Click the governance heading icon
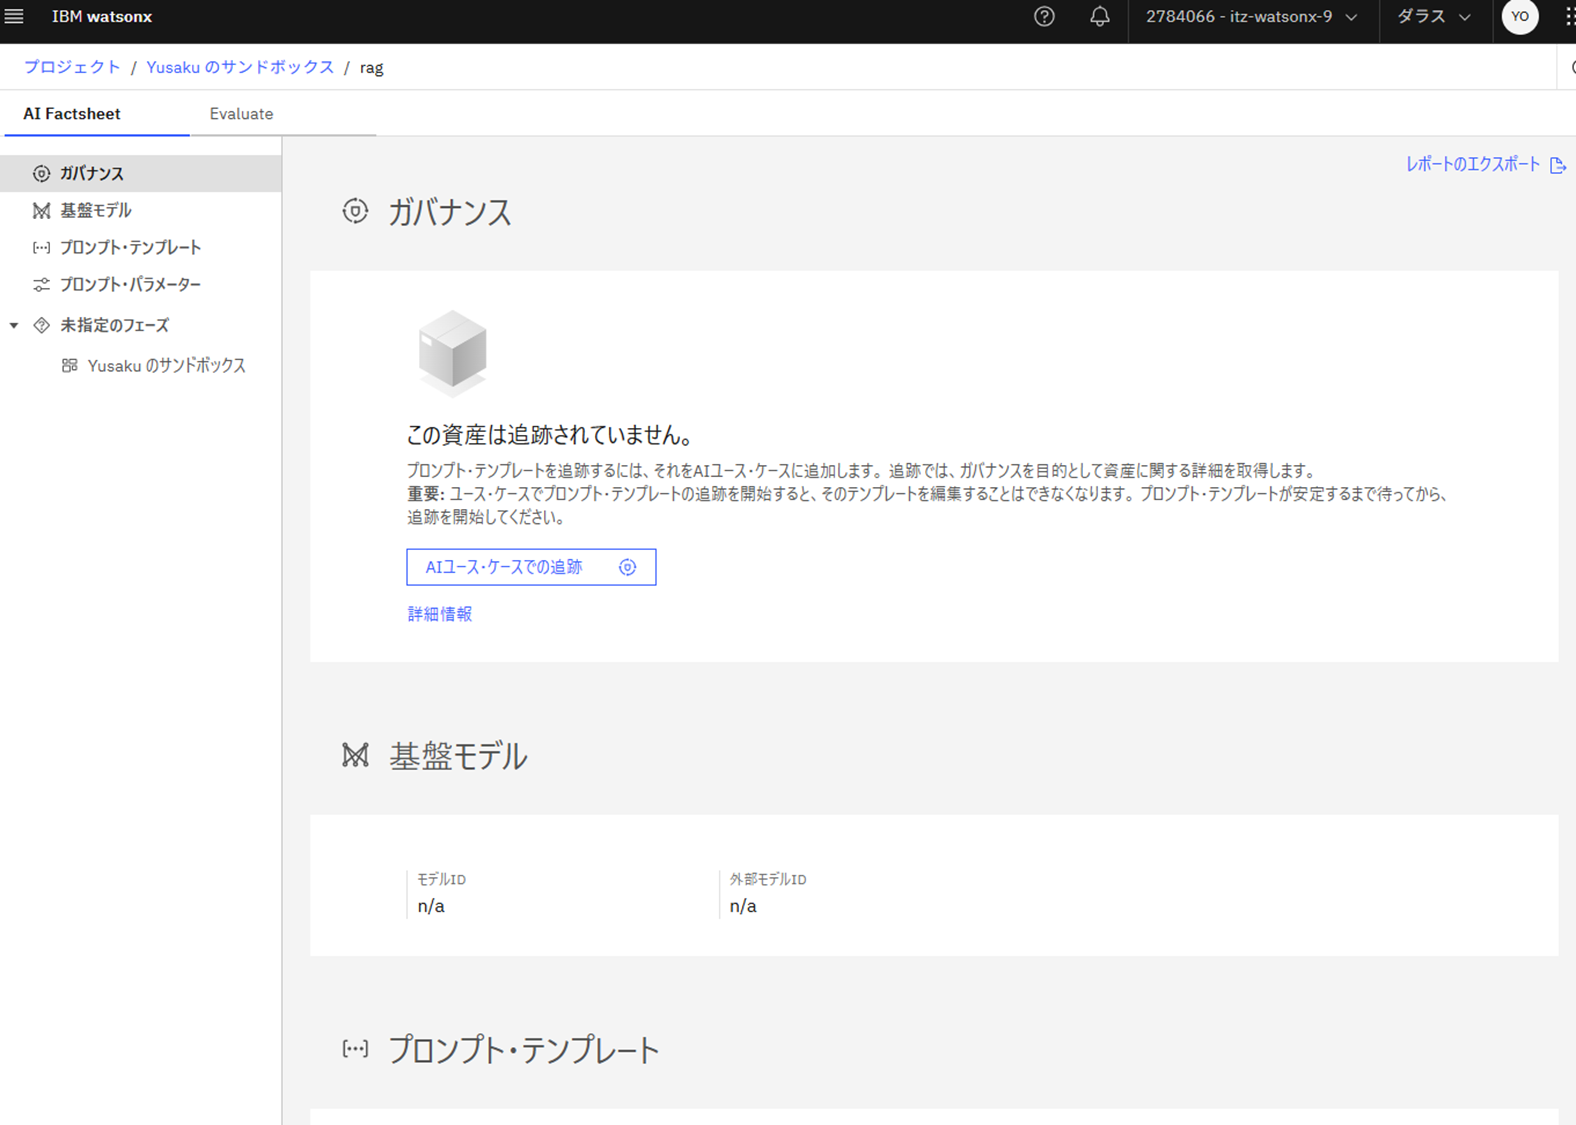The height and width of the screenshot is (1125, 1576). point(355,211)
